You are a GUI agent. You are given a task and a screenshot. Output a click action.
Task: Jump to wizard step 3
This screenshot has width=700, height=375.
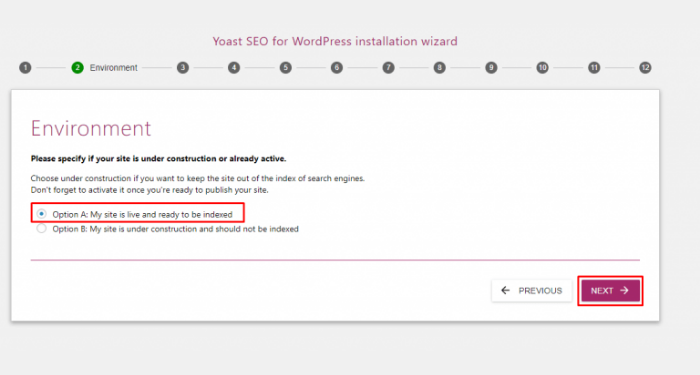[x=183, y=67]
